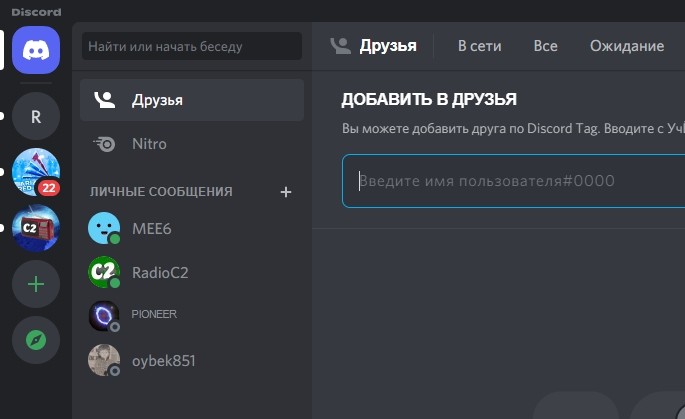
Task: Click the Nitro icon in the sidebar
Action: pyautogui.click(x=104, y=144)
